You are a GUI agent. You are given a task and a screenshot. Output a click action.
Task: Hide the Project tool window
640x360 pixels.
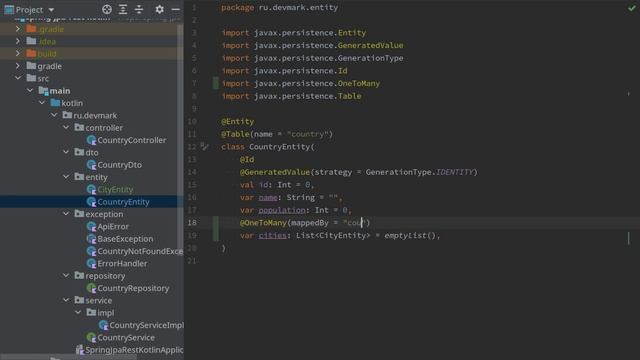(176, 9)
